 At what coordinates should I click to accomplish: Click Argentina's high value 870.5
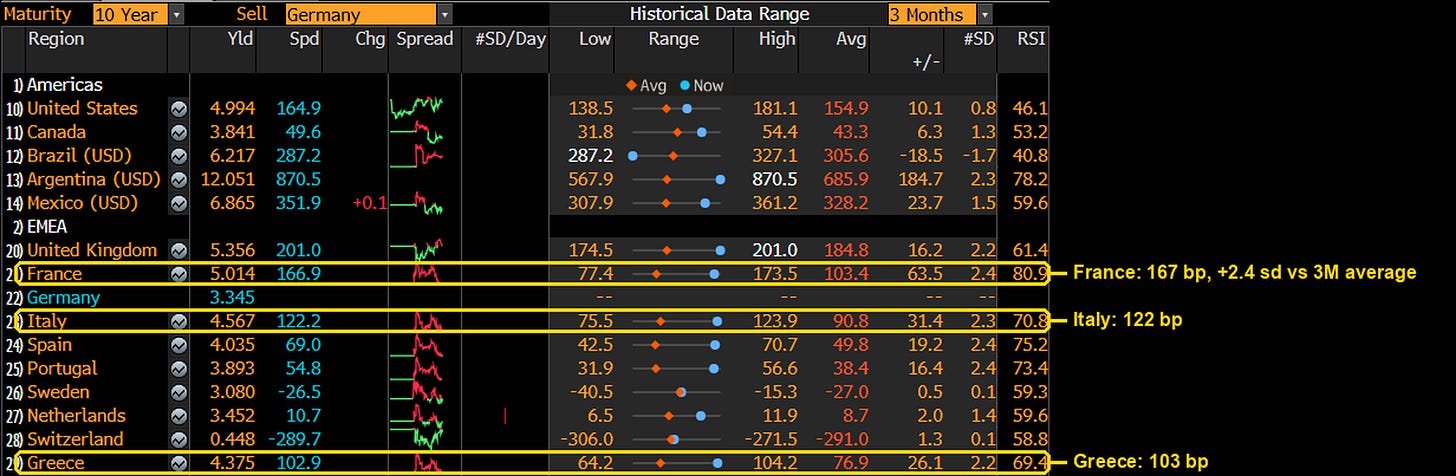click(x=773, y=180)
